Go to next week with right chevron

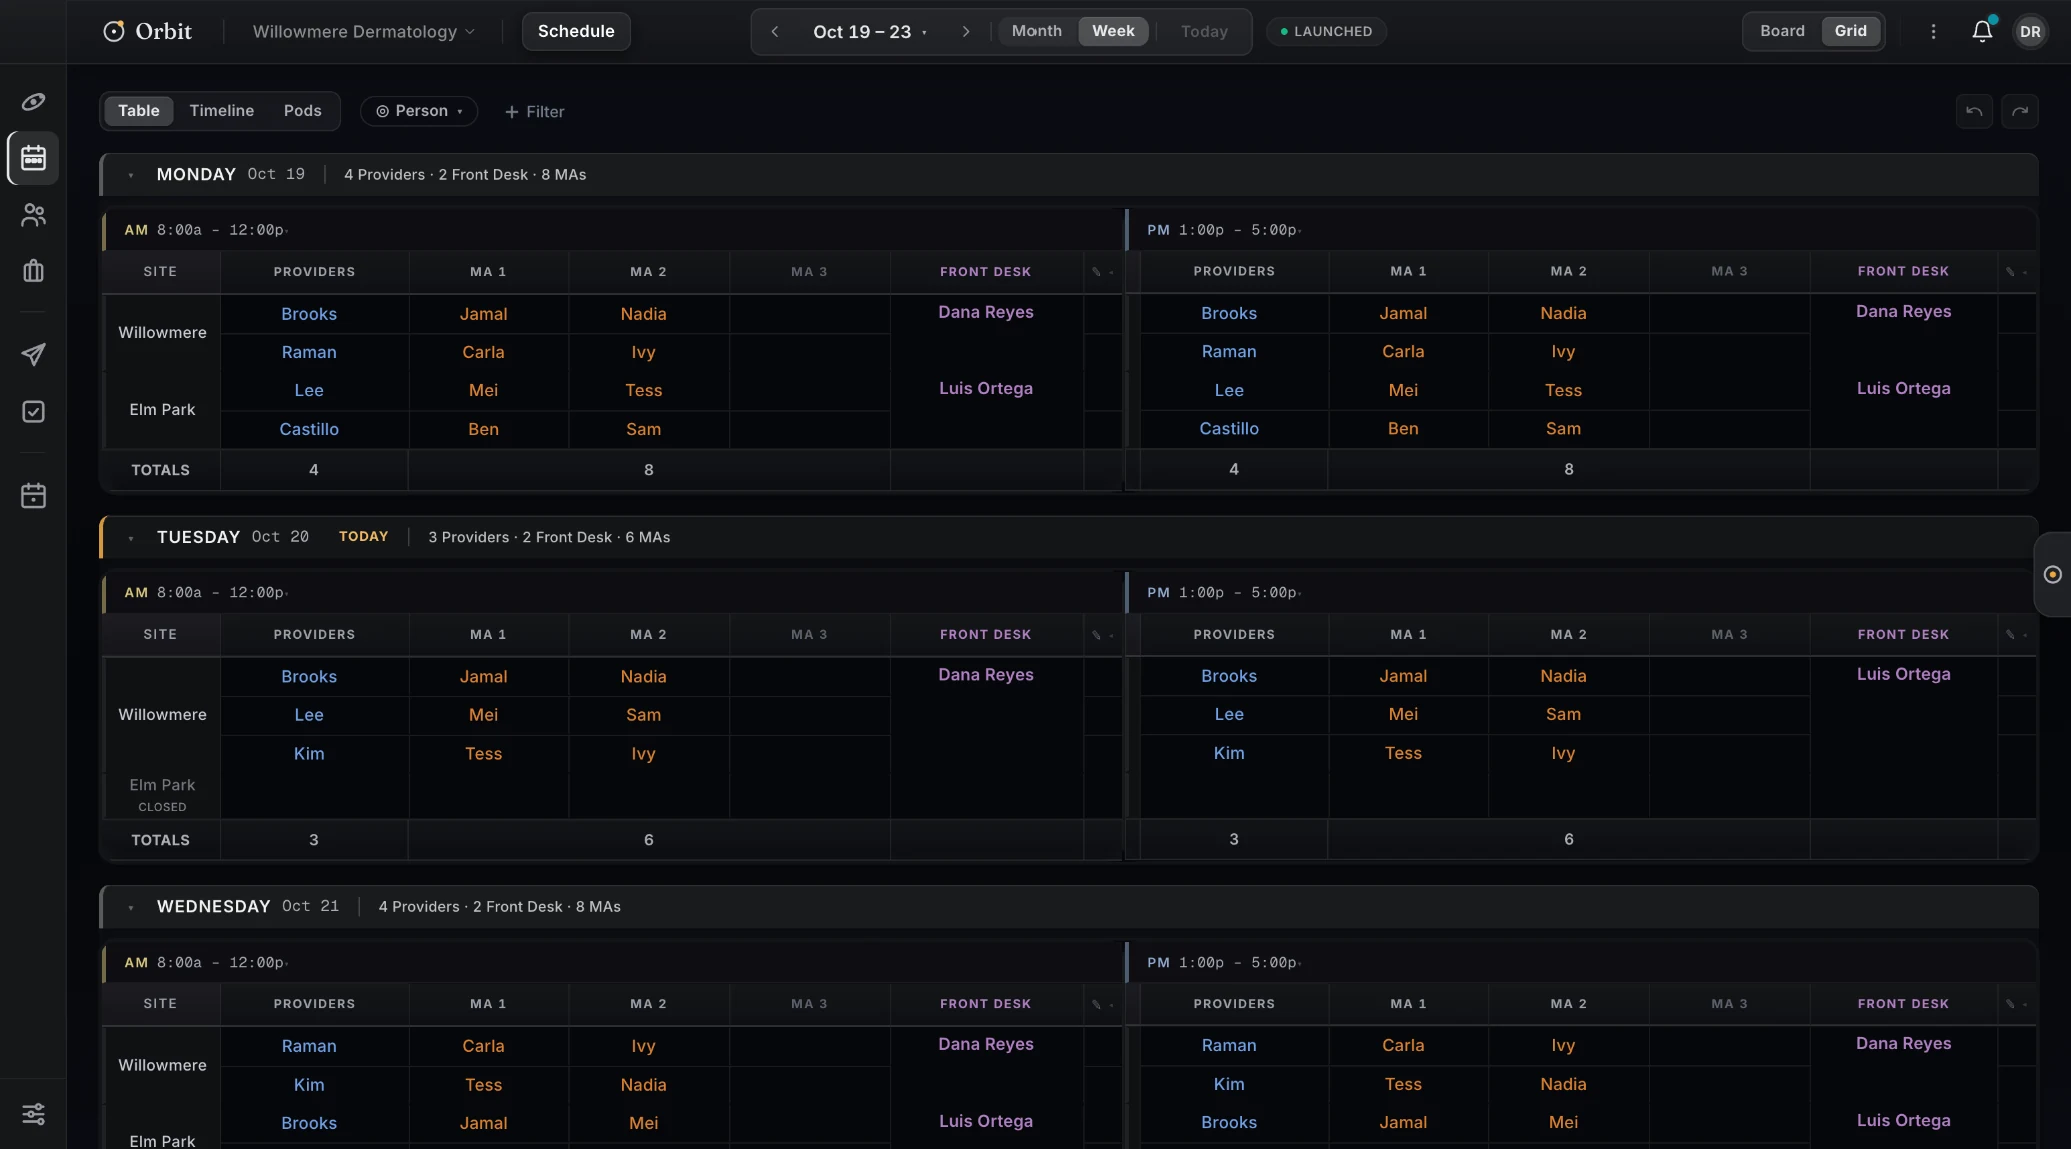coord(965,31)
